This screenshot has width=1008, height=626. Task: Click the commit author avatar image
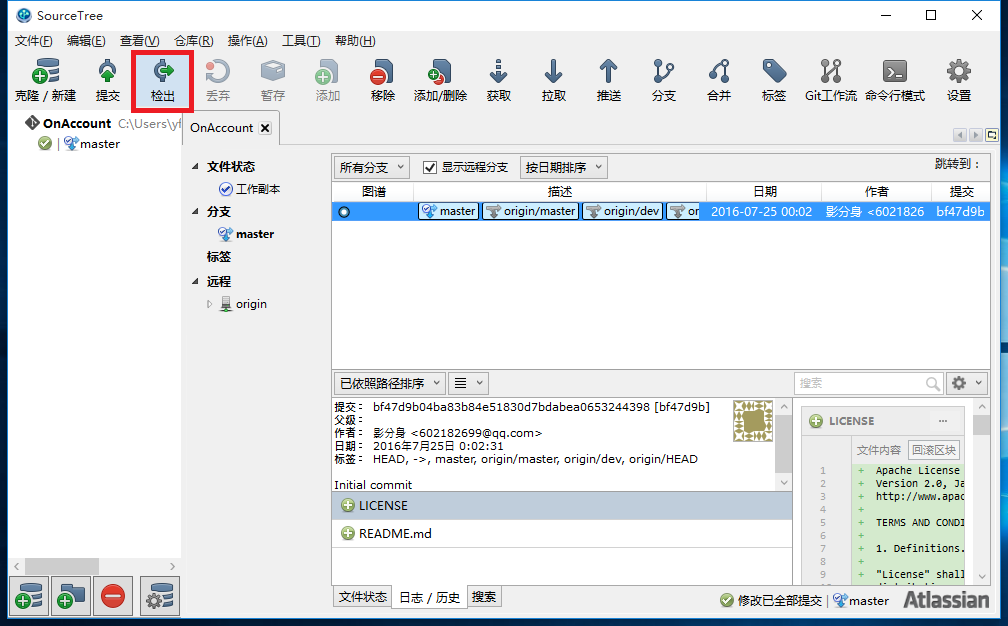pyautogui.click(x=753, y=421)
